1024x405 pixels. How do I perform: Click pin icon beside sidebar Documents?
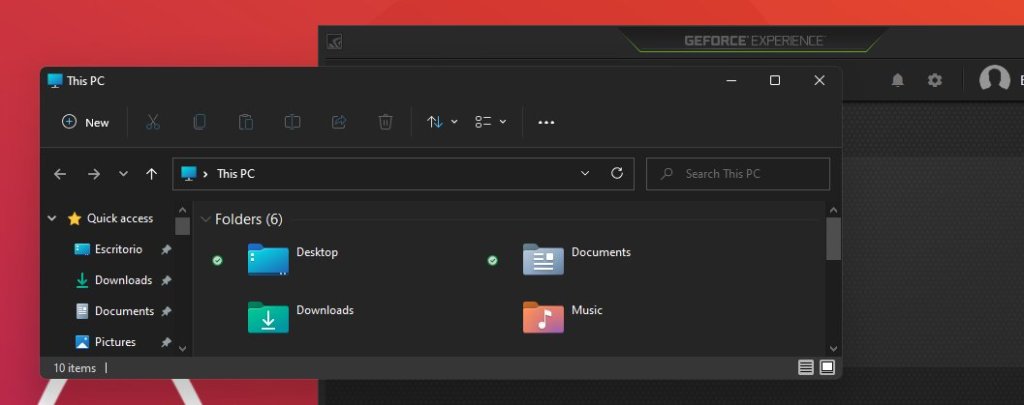(166, 311)
